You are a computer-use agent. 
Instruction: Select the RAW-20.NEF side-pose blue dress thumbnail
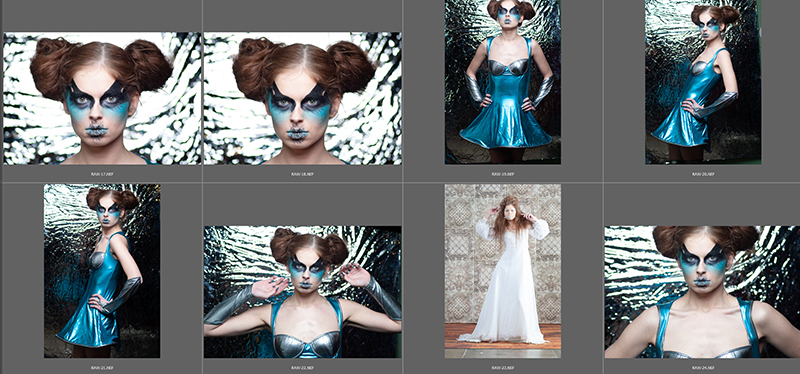703,82
